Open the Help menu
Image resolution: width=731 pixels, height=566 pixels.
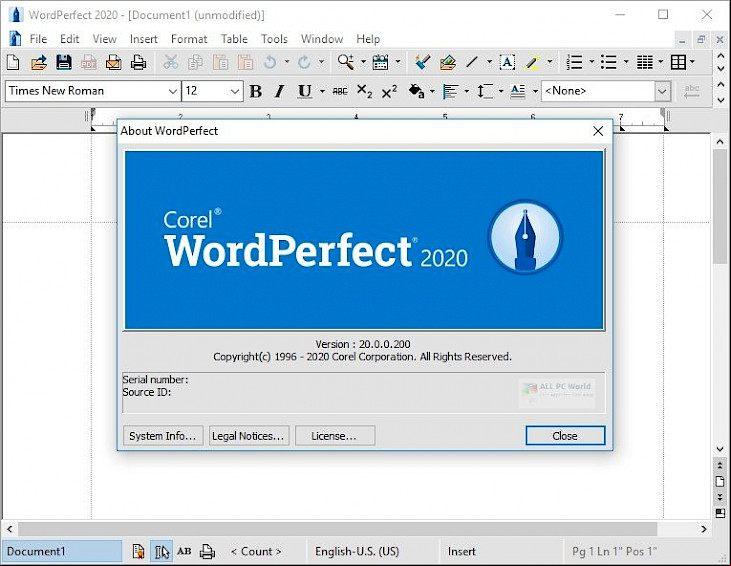[x=368, y=39]
